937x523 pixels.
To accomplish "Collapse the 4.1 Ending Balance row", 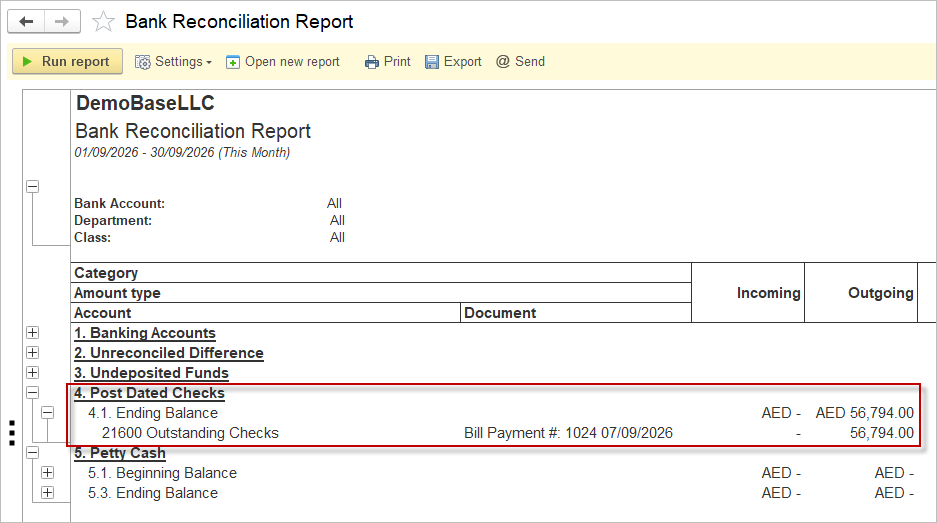I will [x=48, y=412].
